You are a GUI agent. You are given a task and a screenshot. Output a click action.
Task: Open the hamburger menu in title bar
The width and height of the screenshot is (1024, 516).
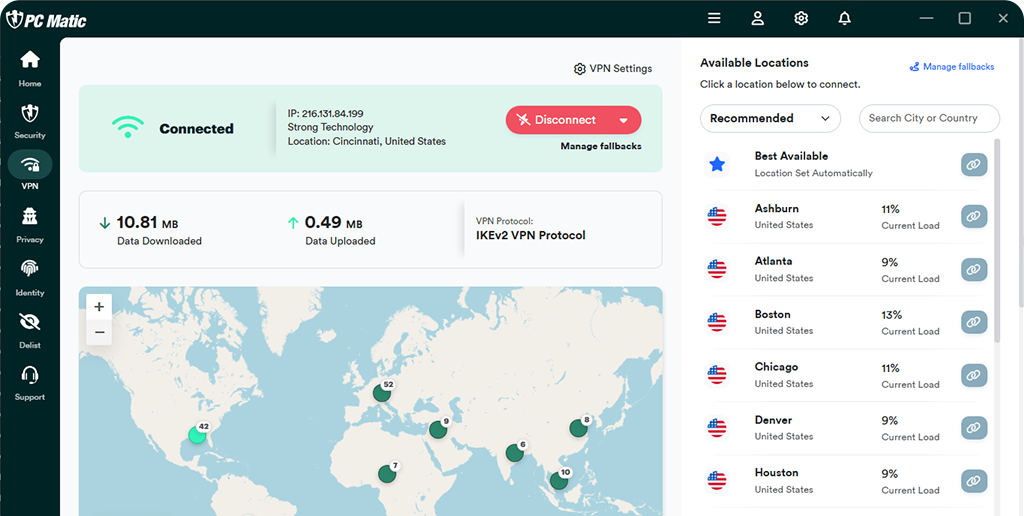(714, 18)
